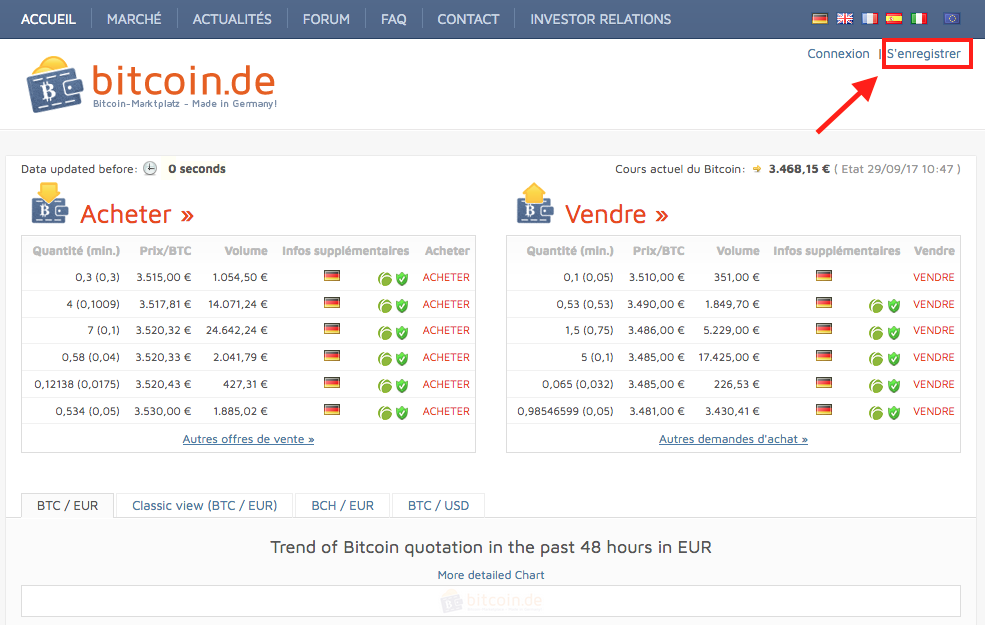
Task: Open INVESTOR RELATIONS in the nav bar
Action: point(601,19)
